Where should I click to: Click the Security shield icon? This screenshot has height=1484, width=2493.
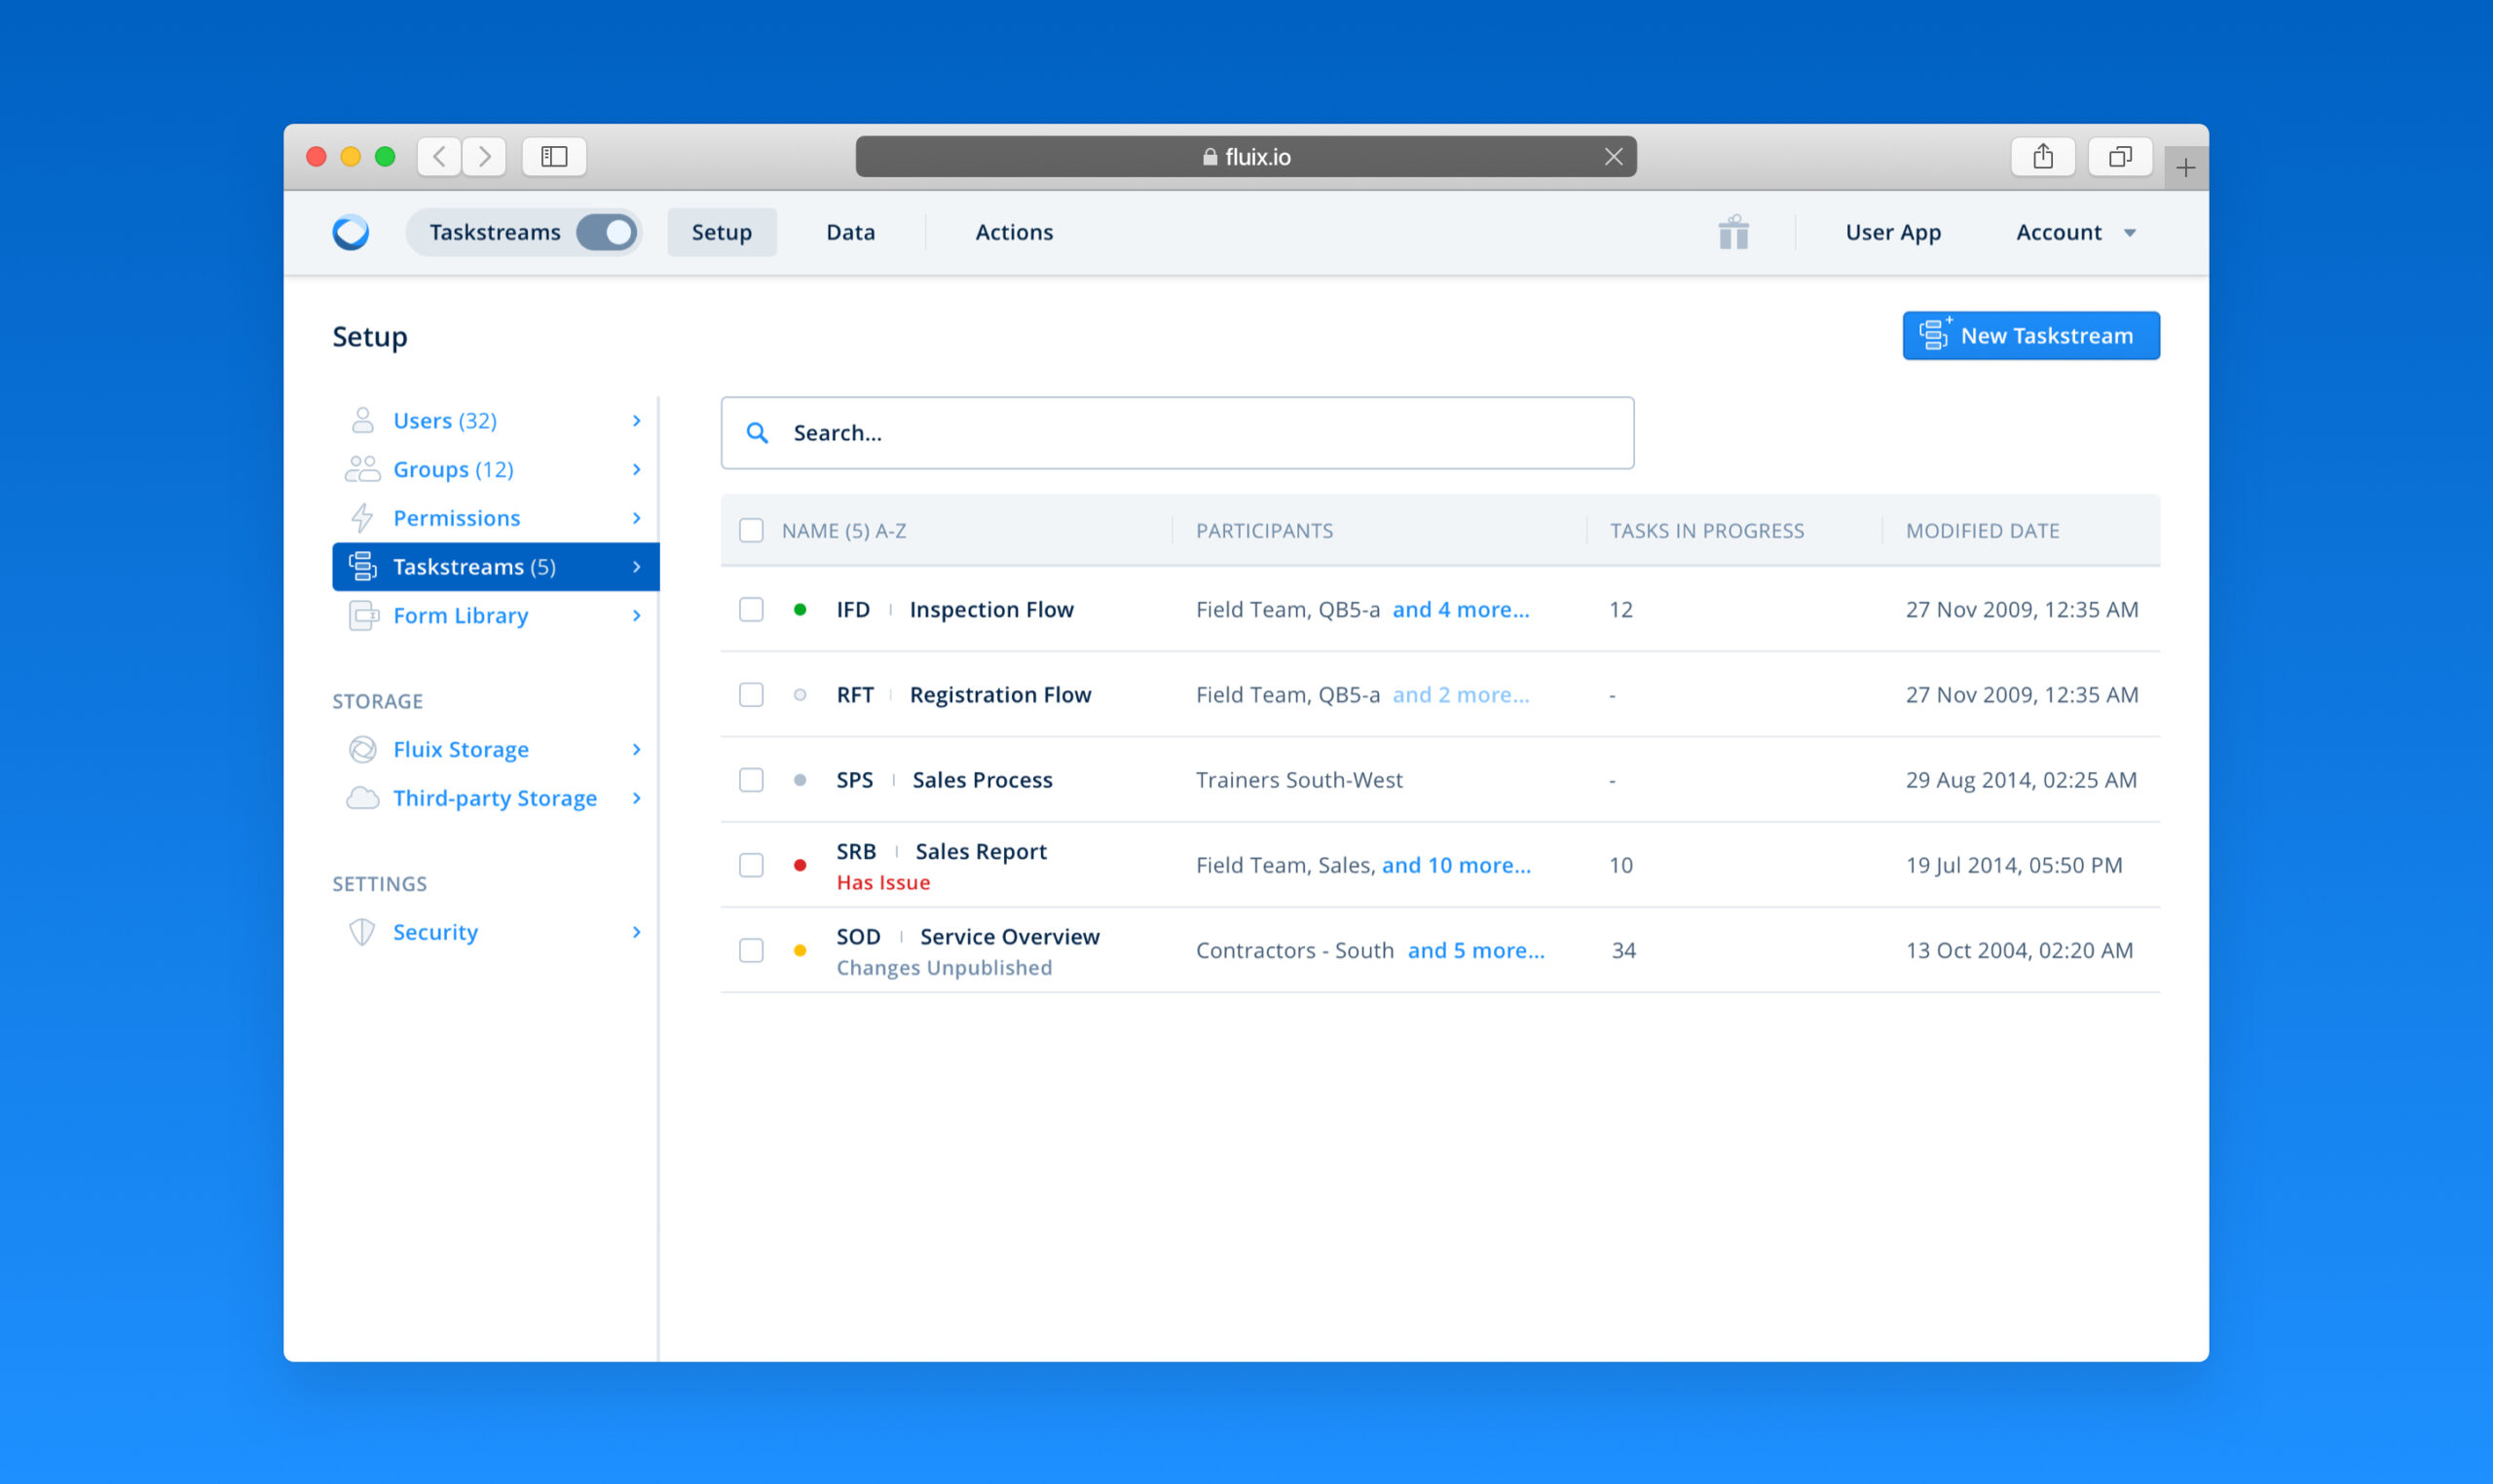pos(362,932)
